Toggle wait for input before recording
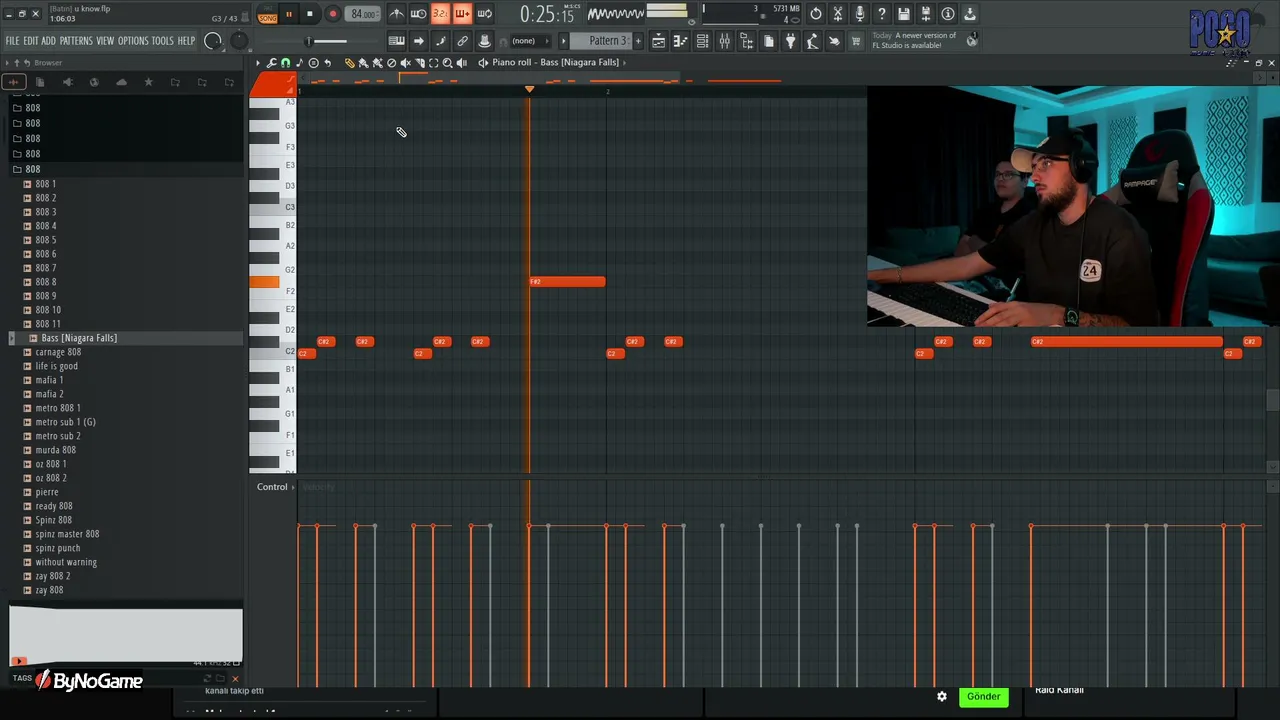1280x720 pixels. [x=419, y=14]
